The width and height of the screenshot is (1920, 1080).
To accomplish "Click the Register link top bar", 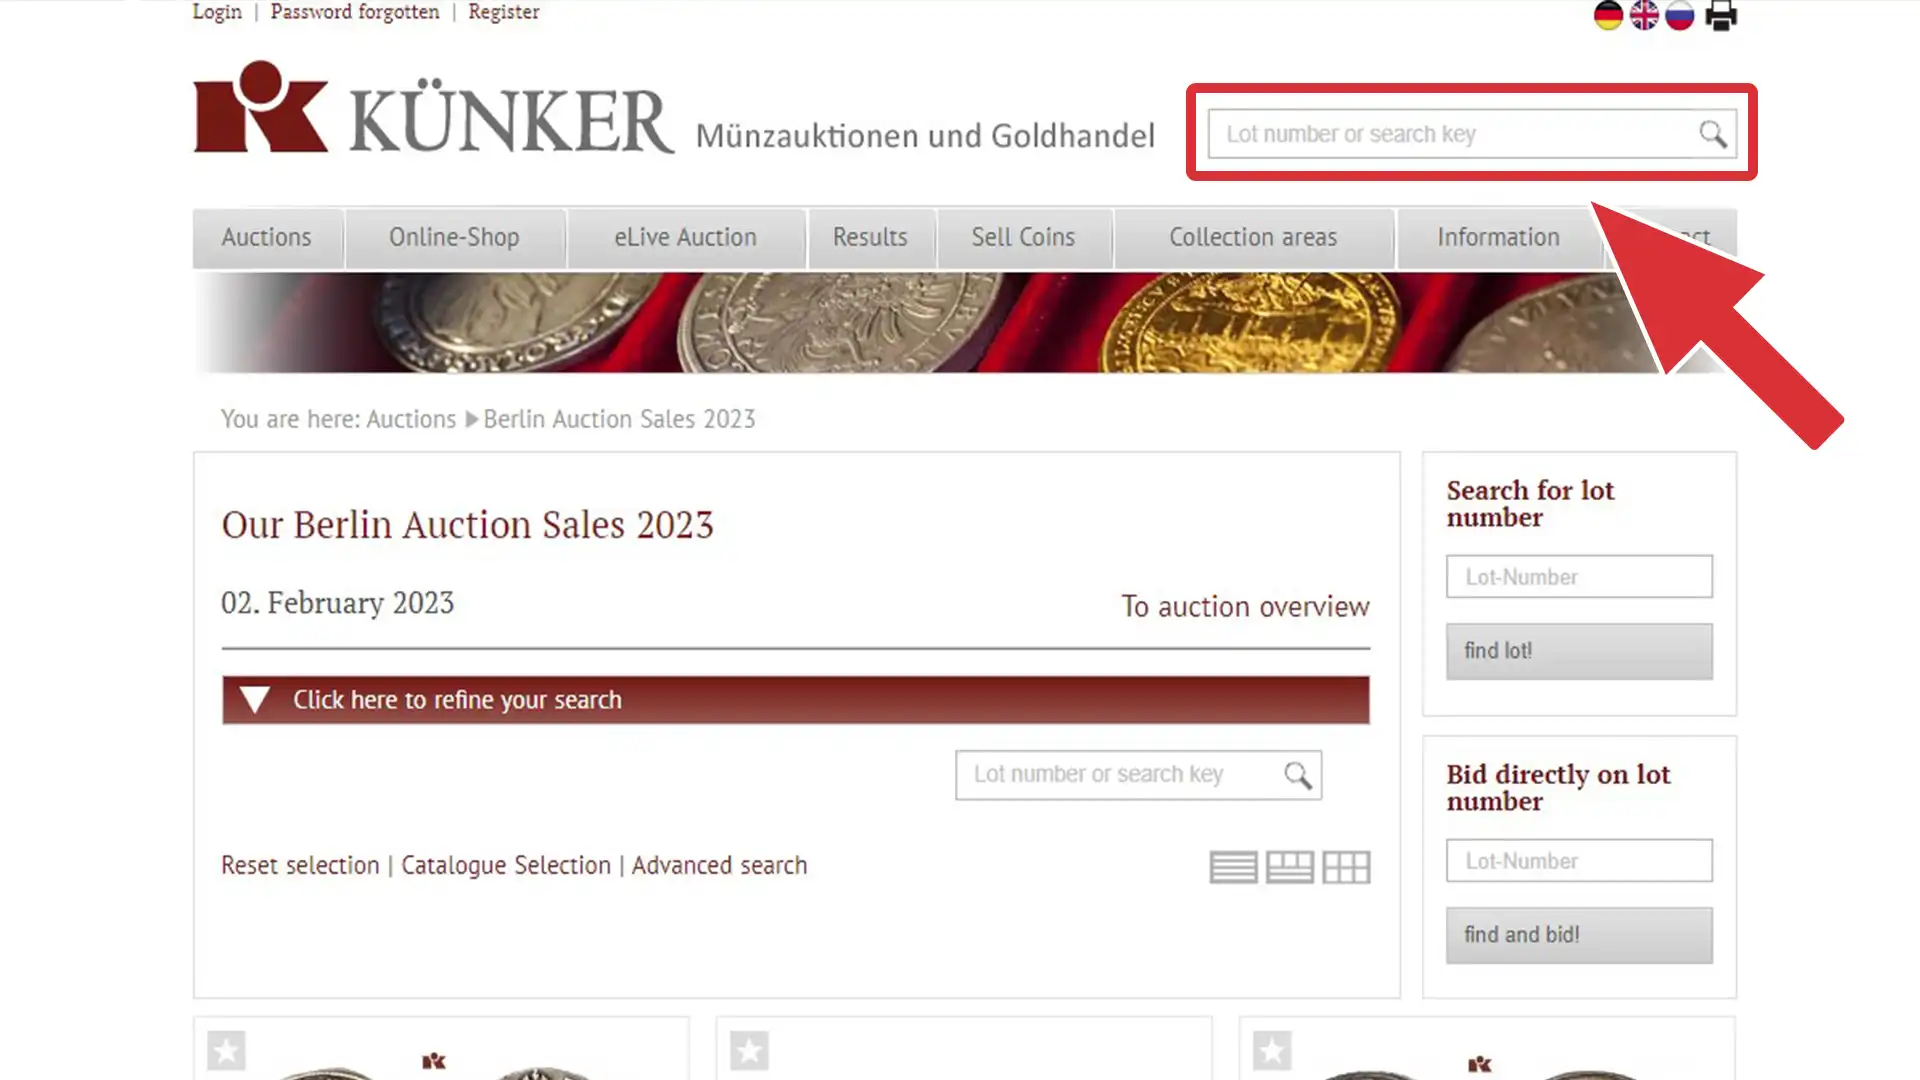I will coord(504,12).
